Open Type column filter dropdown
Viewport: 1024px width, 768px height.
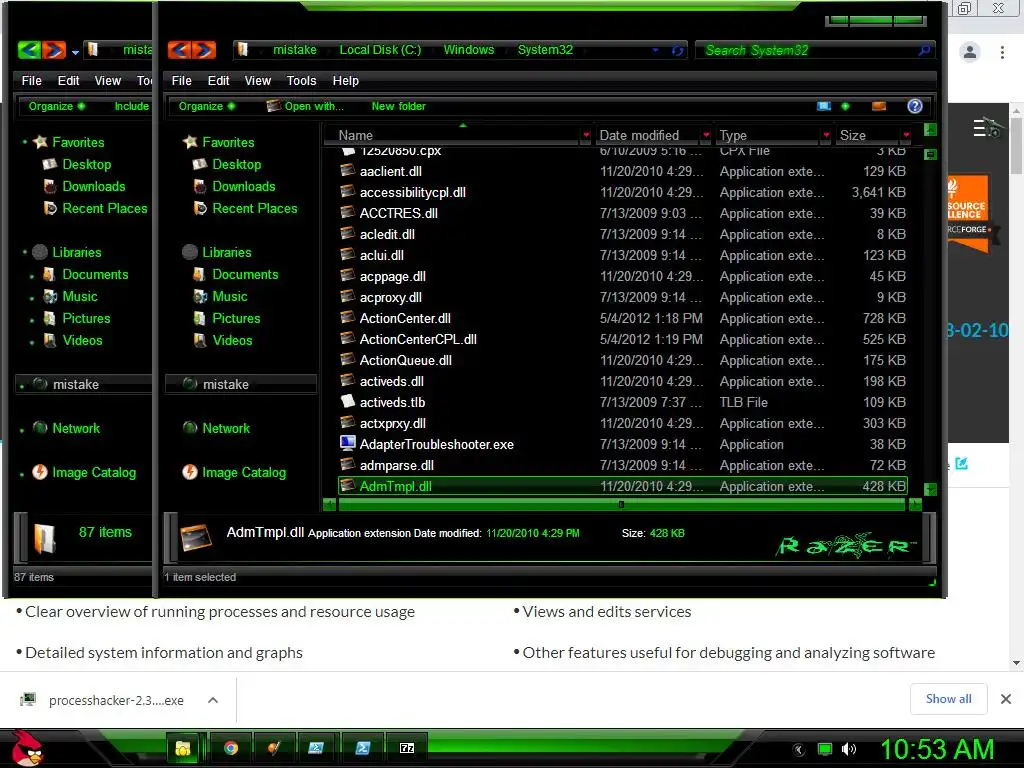click(826, 135)
